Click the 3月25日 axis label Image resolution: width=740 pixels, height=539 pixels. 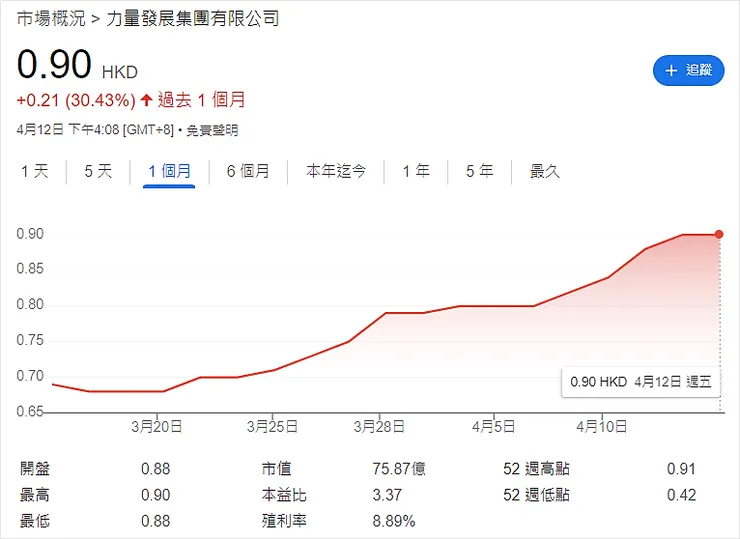272,427
